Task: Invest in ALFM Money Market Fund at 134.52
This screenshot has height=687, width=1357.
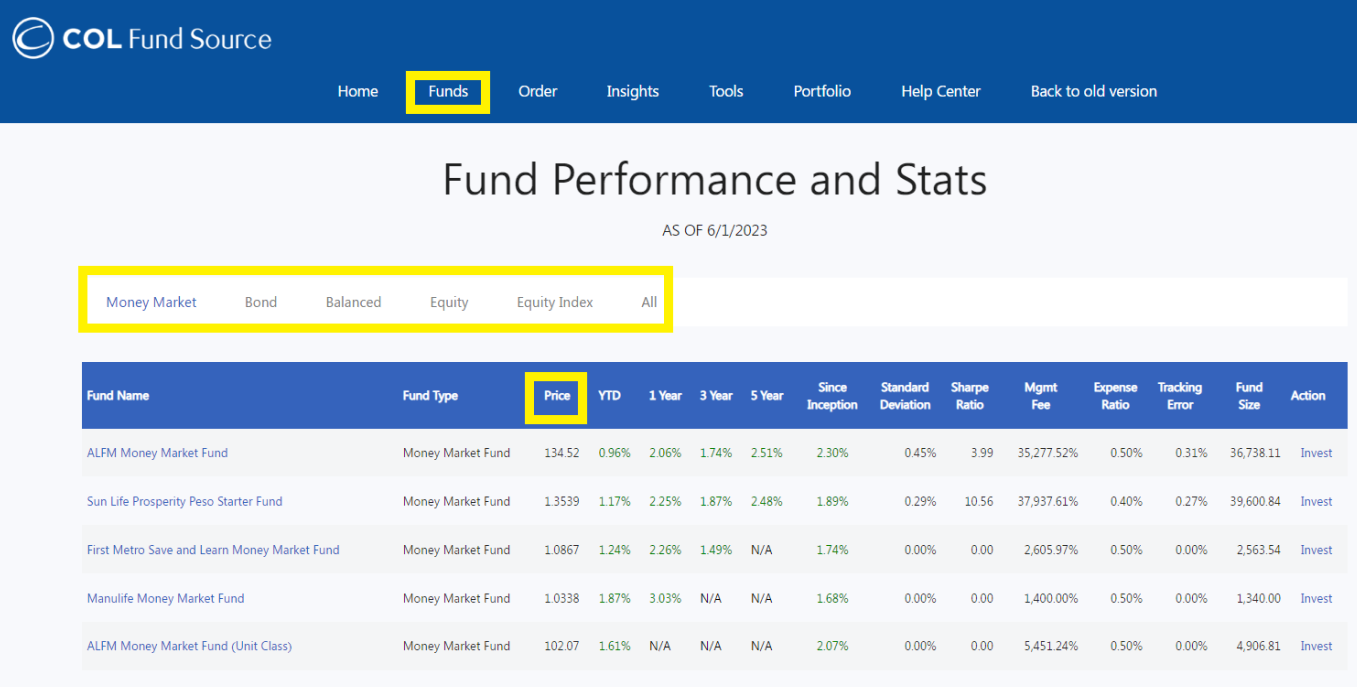Action: point(1316,453)
